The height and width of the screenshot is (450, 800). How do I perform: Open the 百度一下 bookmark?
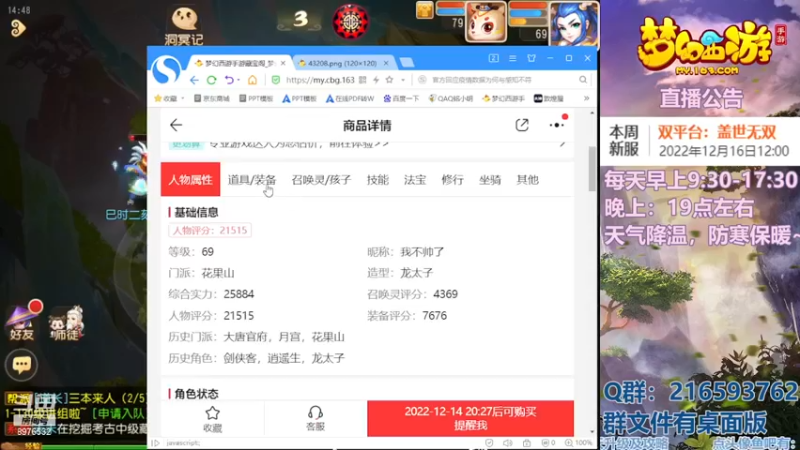(402, 98)
